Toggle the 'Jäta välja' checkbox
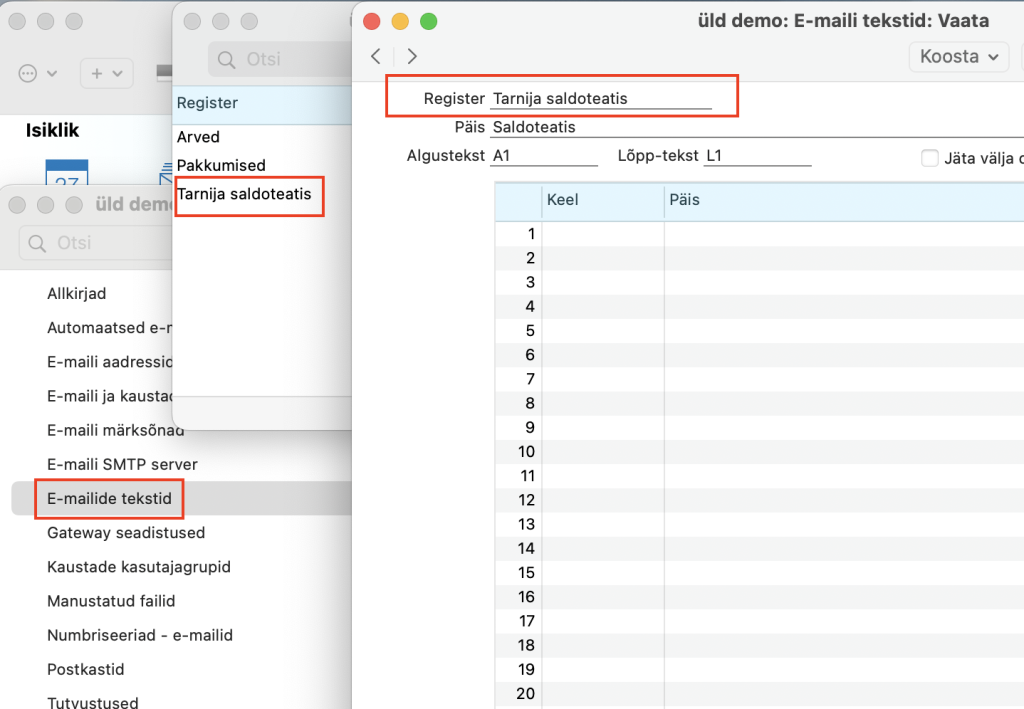1024x709 pixels. (x=930, y=157)
